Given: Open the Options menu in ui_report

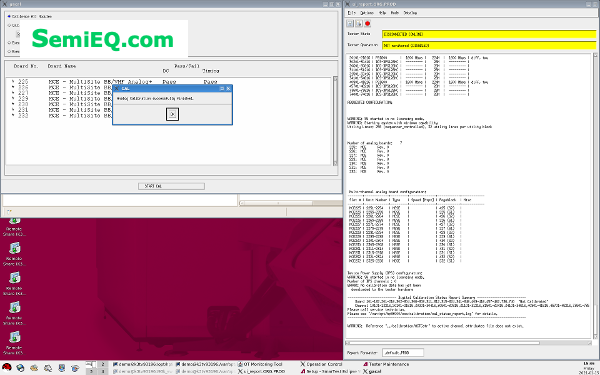Looking at the screenshot, I should (367, 13).
